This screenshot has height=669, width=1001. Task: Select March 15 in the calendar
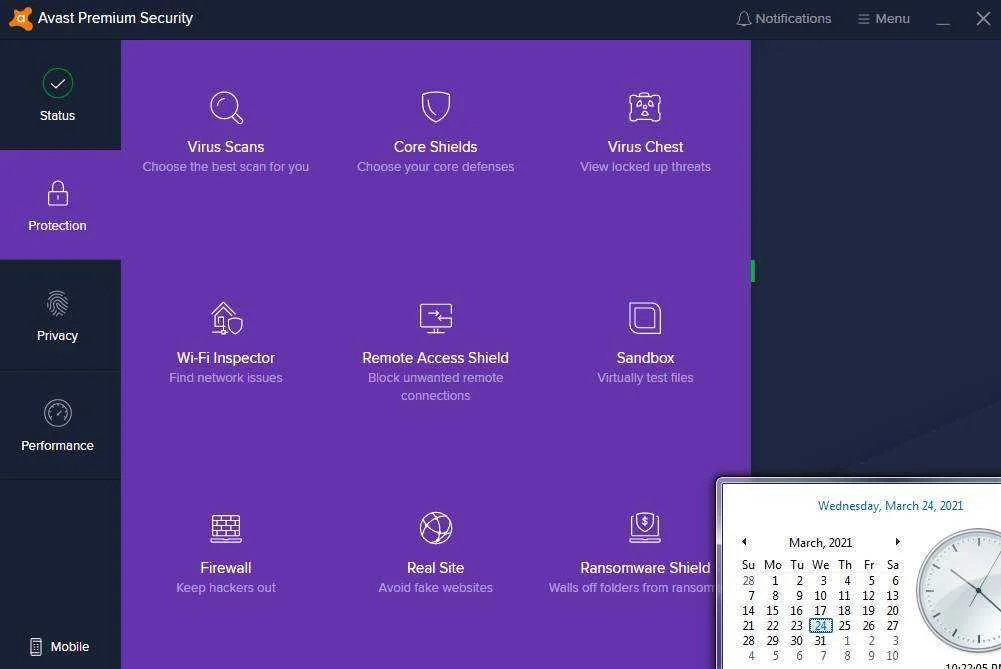tap(772, 611)
